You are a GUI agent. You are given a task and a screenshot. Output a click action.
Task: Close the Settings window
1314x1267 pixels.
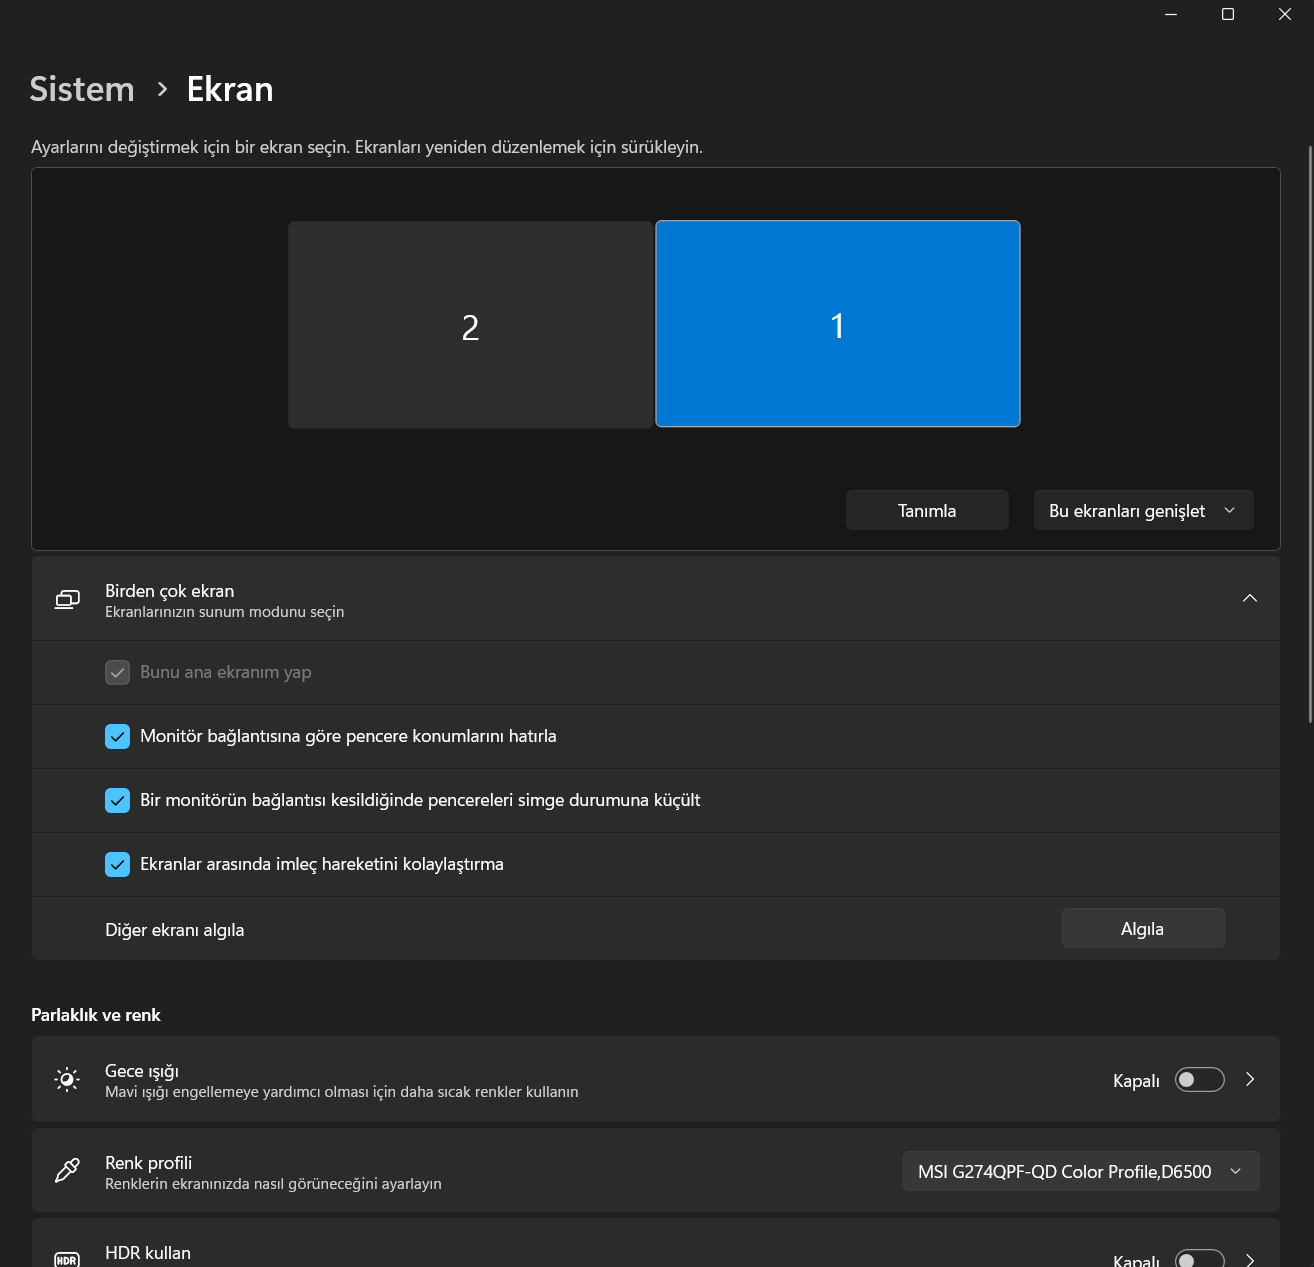pos(1285,14)
